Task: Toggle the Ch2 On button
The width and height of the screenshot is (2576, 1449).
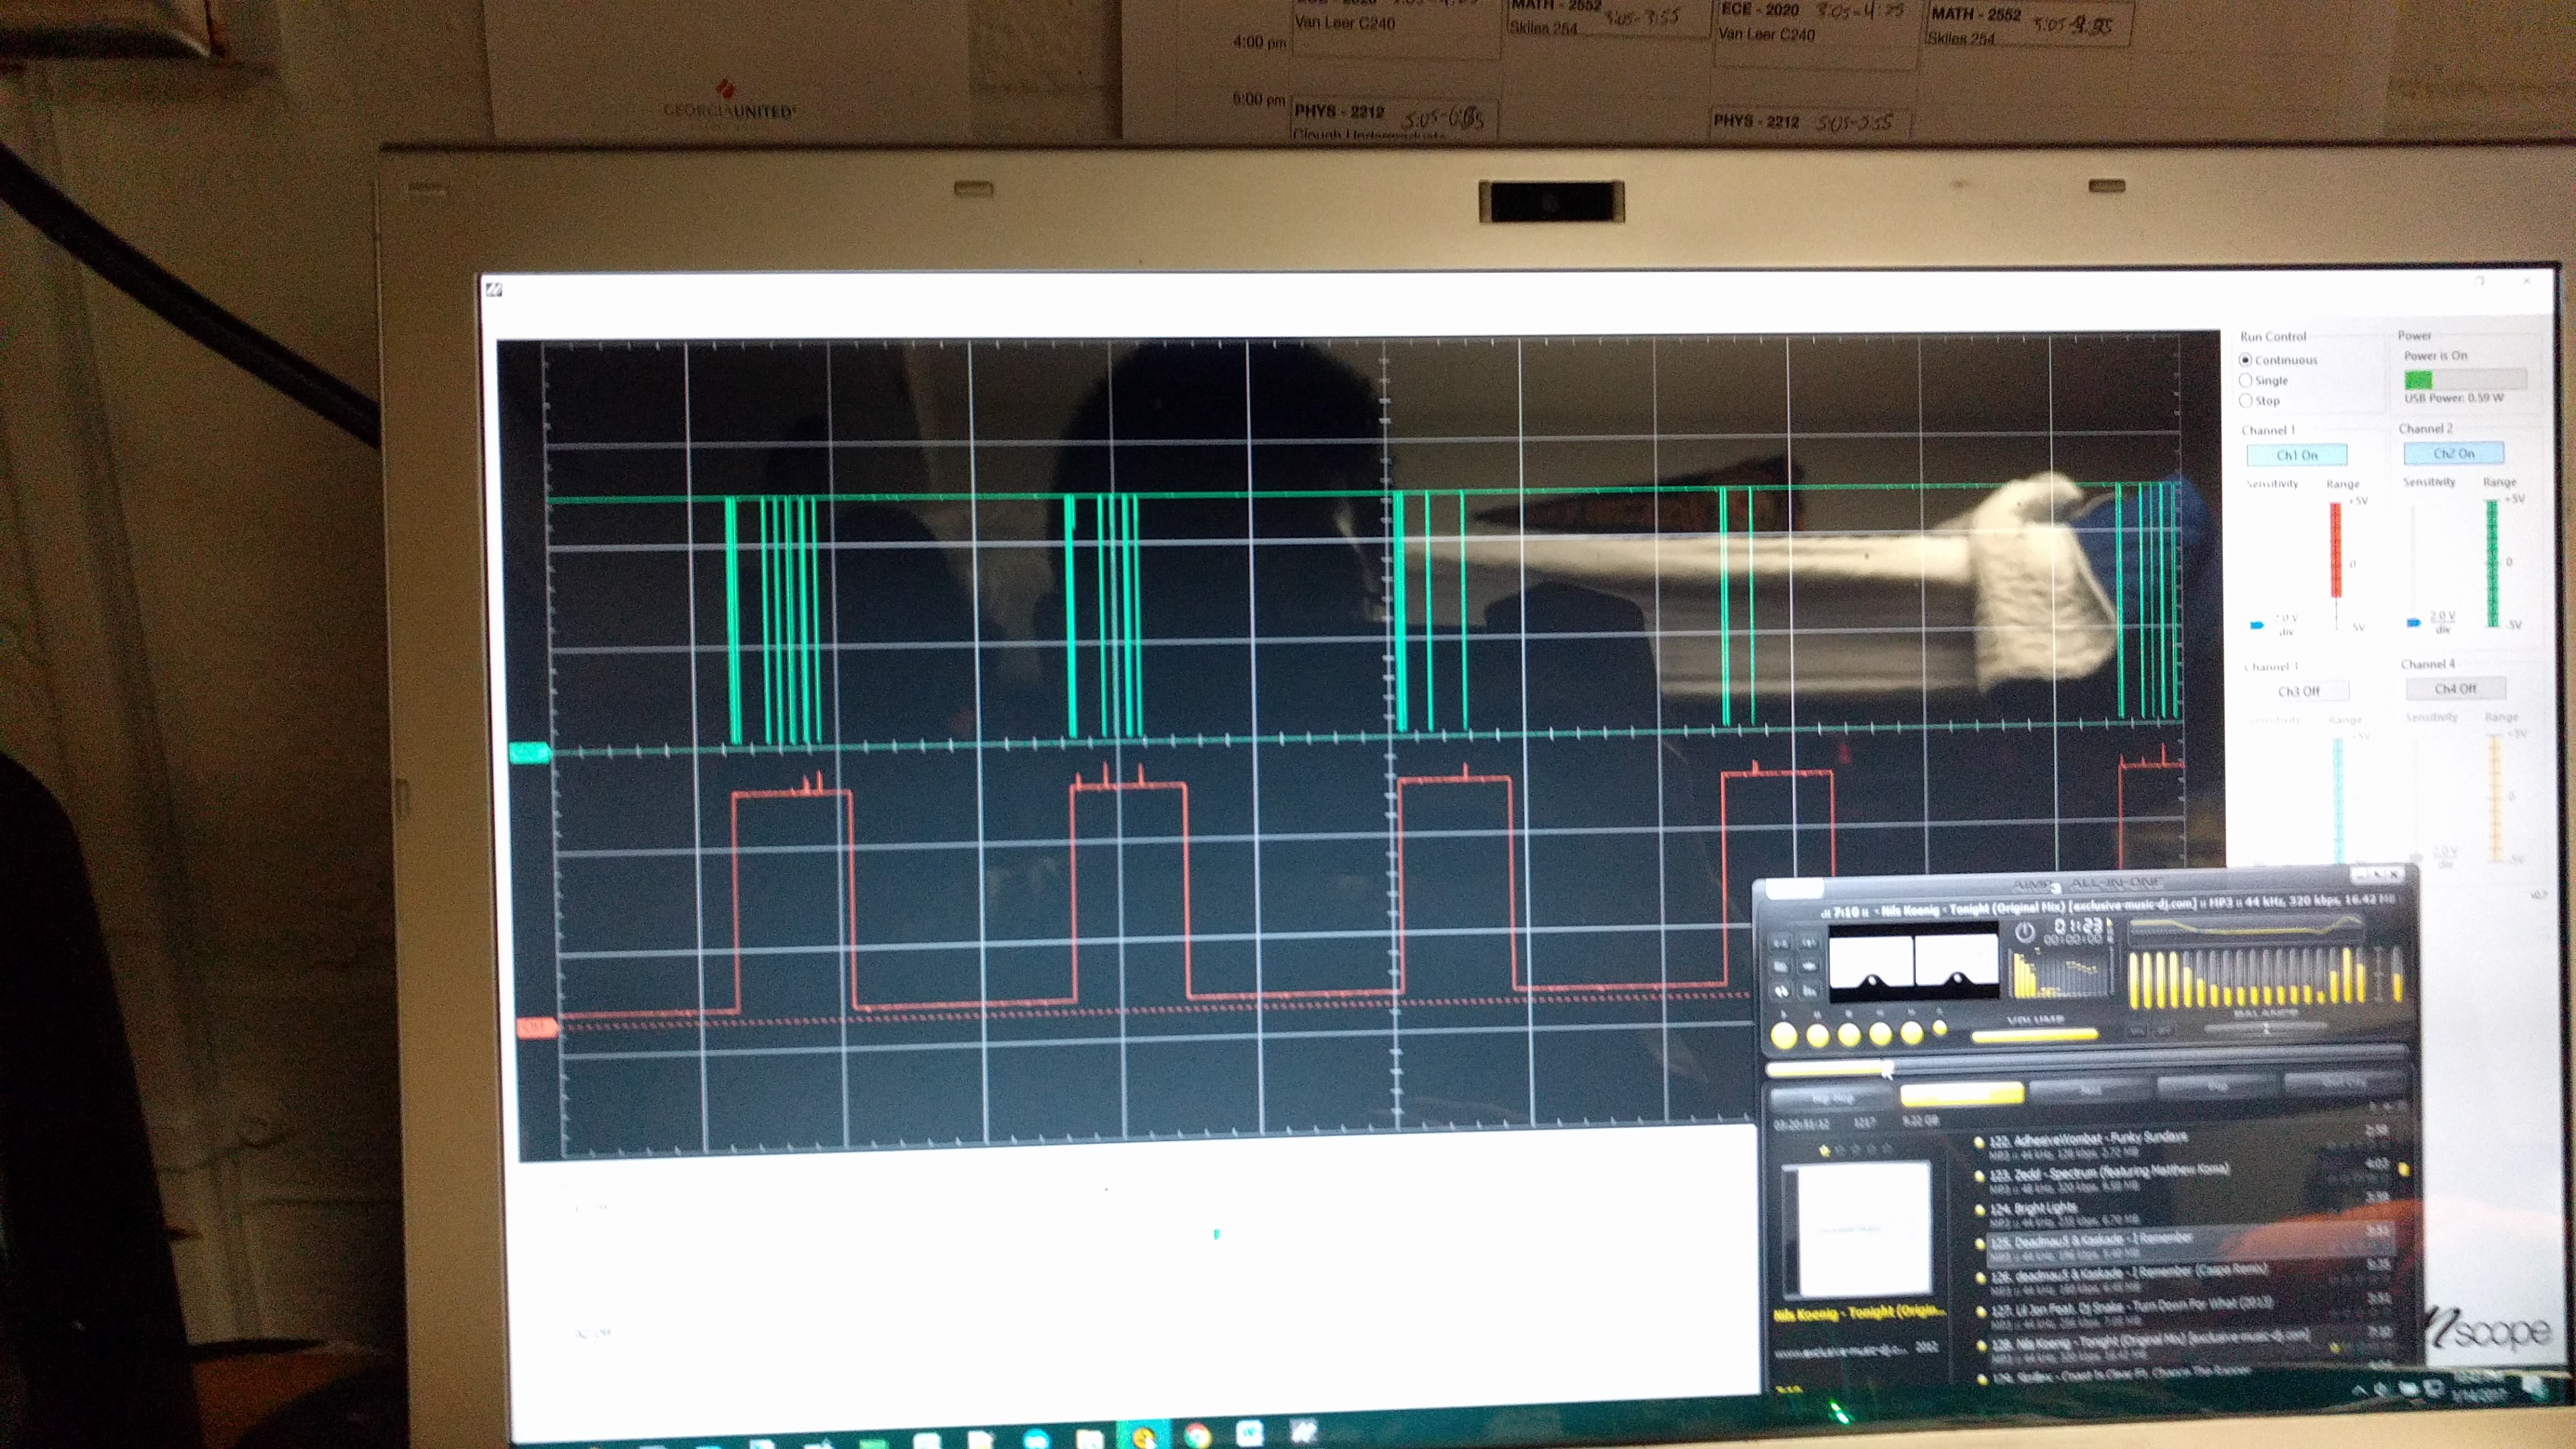Action: click(2453, 453)
